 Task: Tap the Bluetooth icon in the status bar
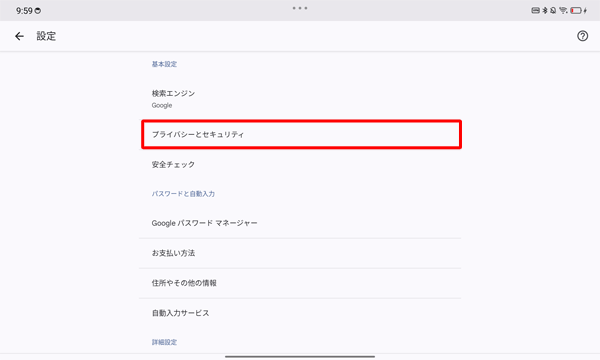point(545,10)
